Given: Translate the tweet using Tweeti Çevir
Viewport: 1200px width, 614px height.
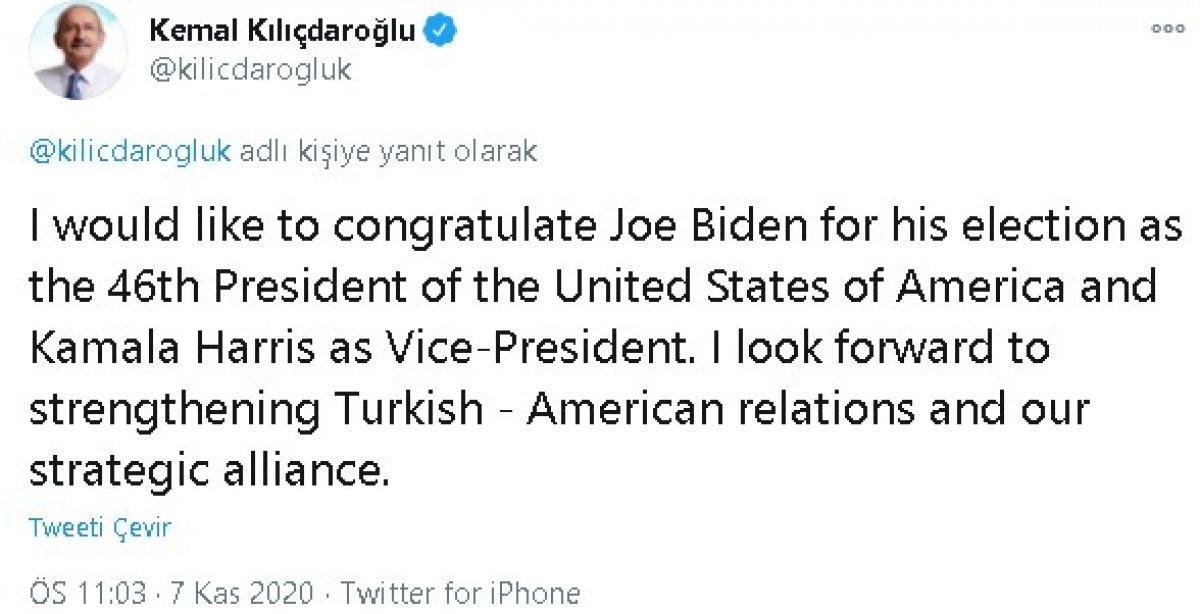Looking at the screenshot, I should tap(99, 530).
